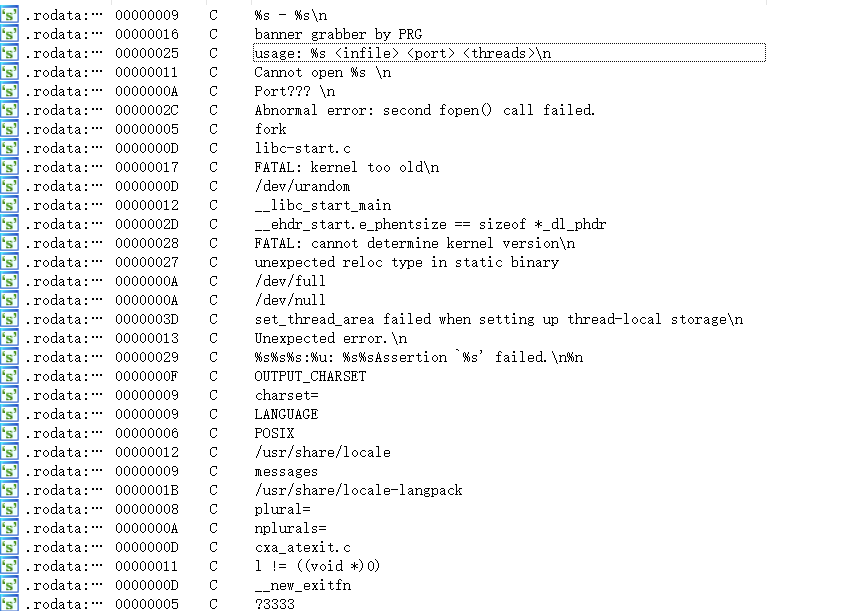Screen dimensions: 867x611
Task: Click the string icon for '/dev/urandom' row
Action: (10, 186)
